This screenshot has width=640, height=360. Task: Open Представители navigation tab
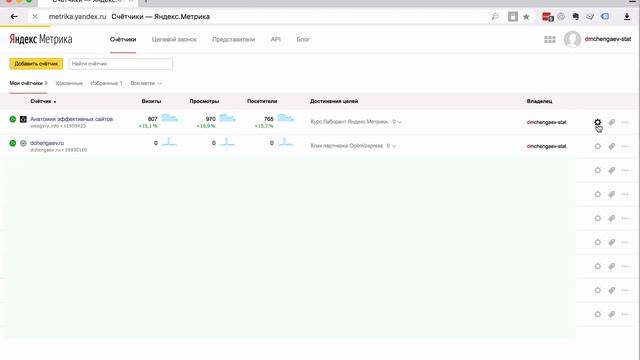(x=233, y=40)
